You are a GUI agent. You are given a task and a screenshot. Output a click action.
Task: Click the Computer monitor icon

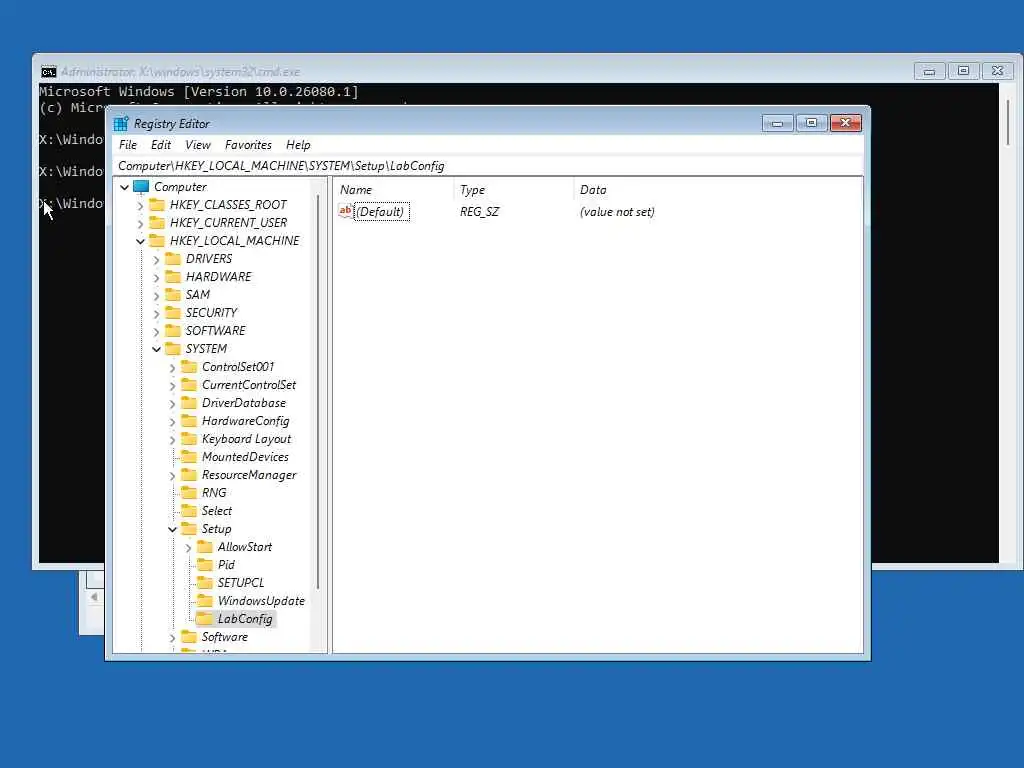[141, 187]
